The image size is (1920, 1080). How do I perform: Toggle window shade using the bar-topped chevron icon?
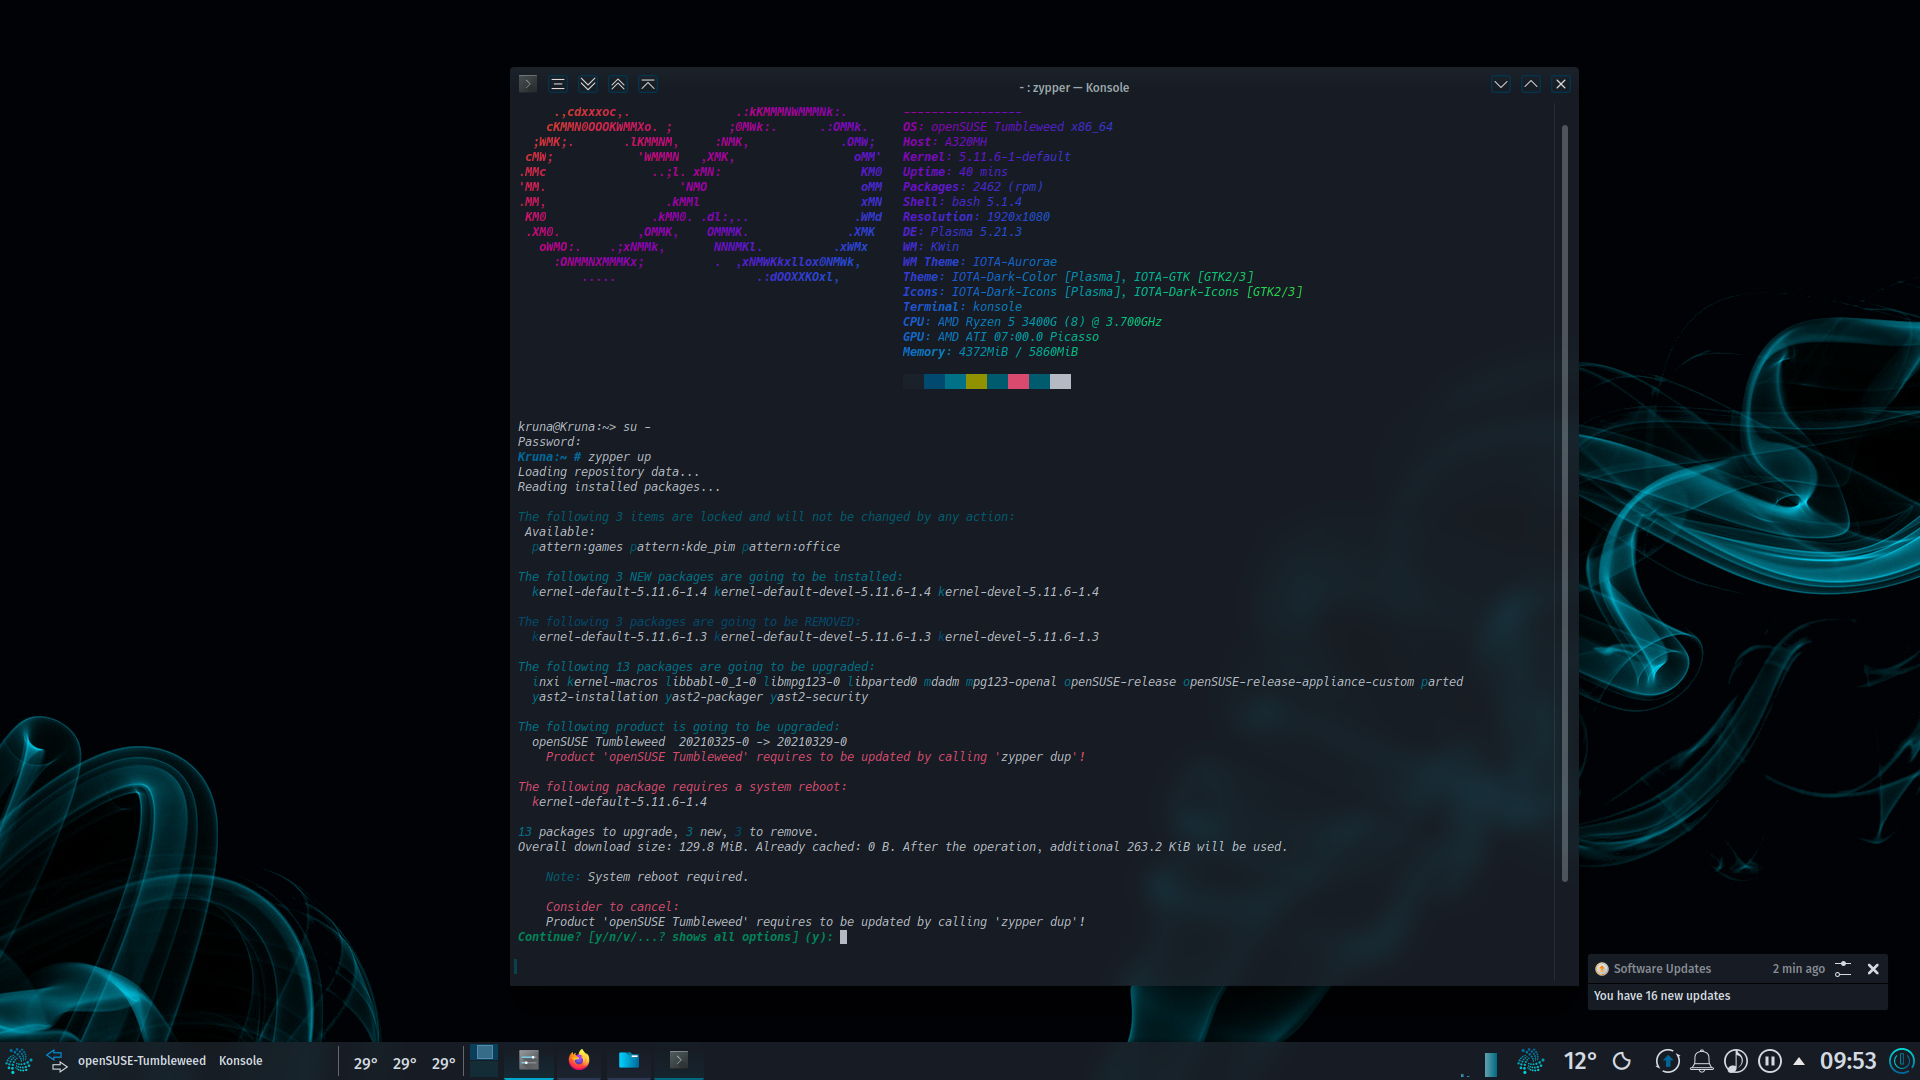(x=648, y=84)
